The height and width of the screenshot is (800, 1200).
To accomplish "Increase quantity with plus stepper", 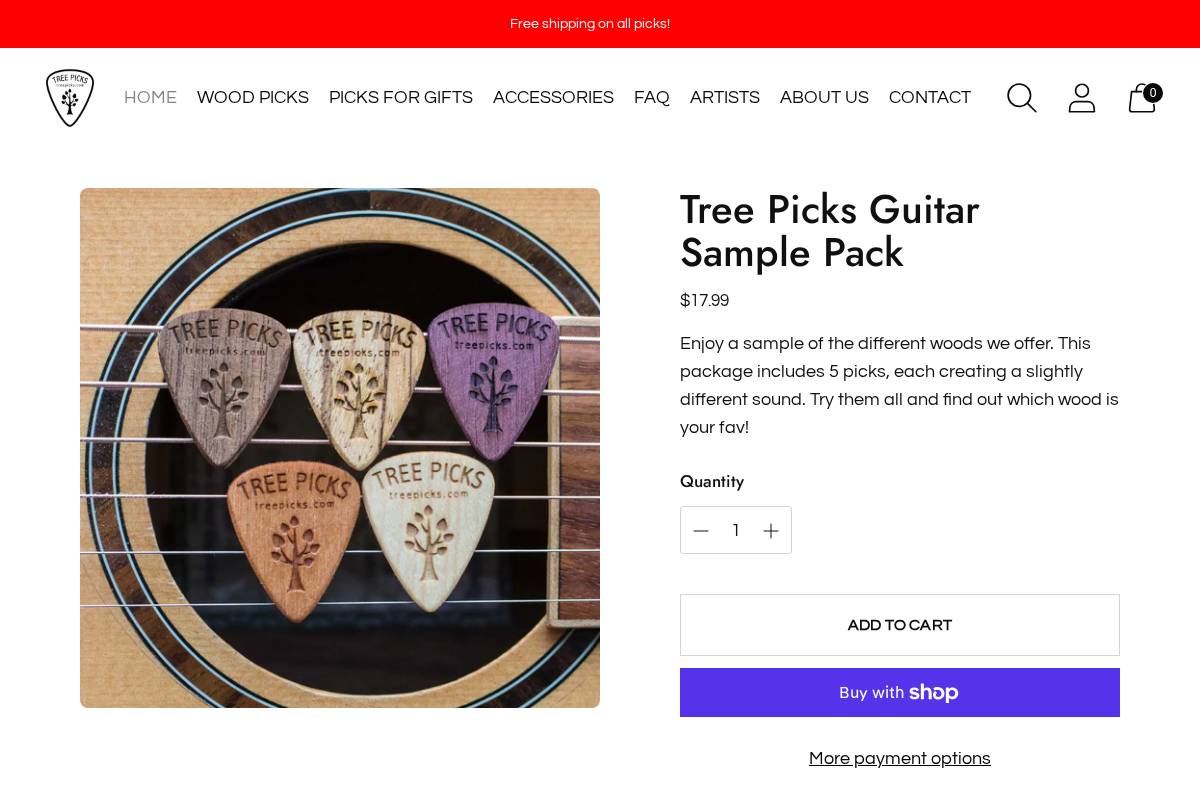I will point(771,530).
